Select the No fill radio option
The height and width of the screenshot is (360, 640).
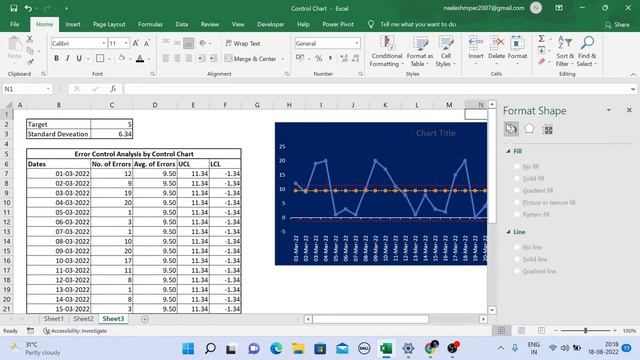[x=517, y=167]
